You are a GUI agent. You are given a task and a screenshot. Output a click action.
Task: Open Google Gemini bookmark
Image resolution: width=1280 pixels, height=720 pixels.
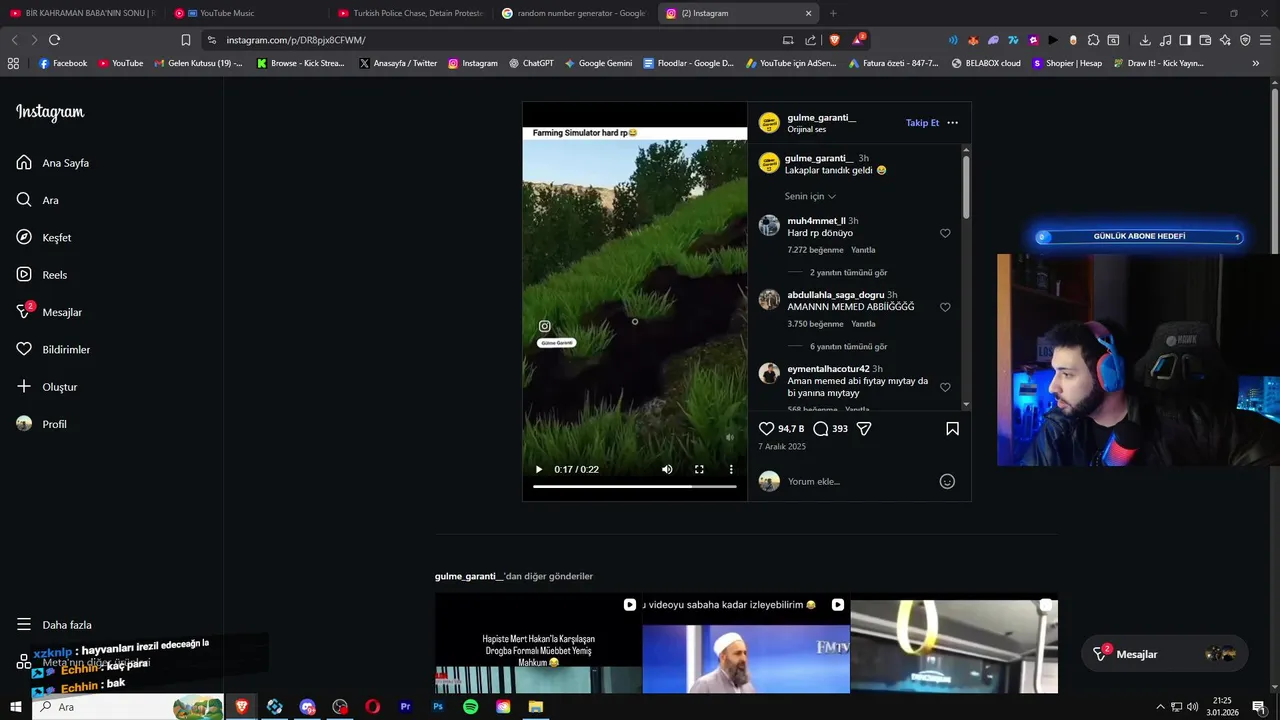tap(598, 63)
